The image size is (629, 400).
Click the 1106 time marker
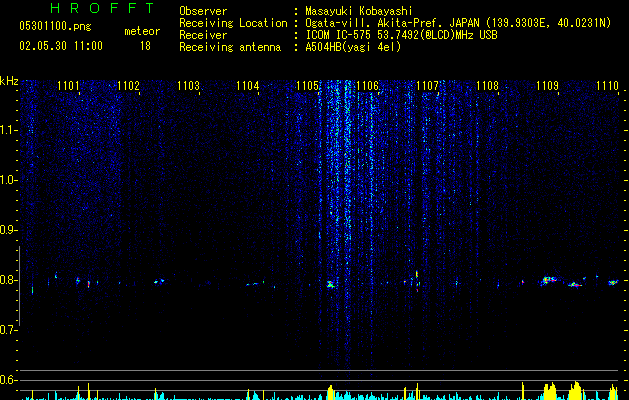[x=367, y=86]
